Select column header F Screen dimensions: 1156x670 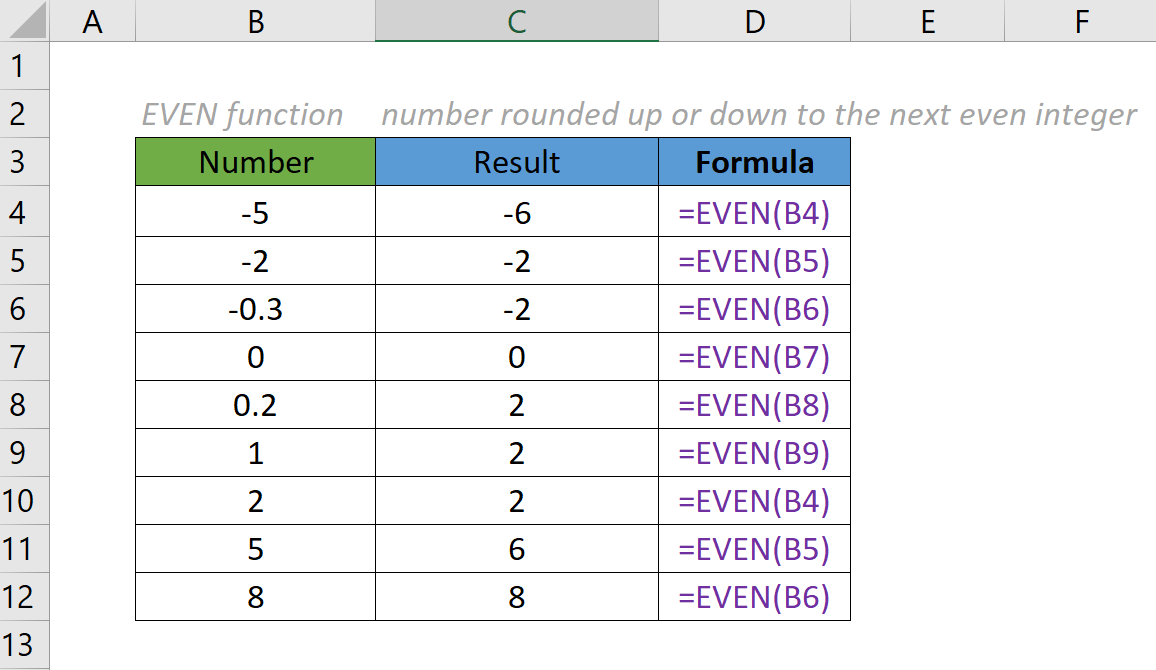coord(1081,20)
